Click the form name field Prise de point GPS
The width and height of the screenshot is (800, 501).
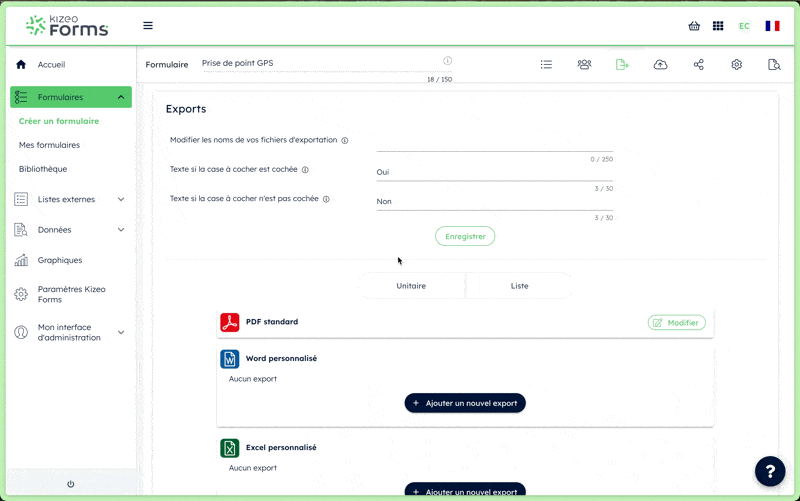click(327, 63)
